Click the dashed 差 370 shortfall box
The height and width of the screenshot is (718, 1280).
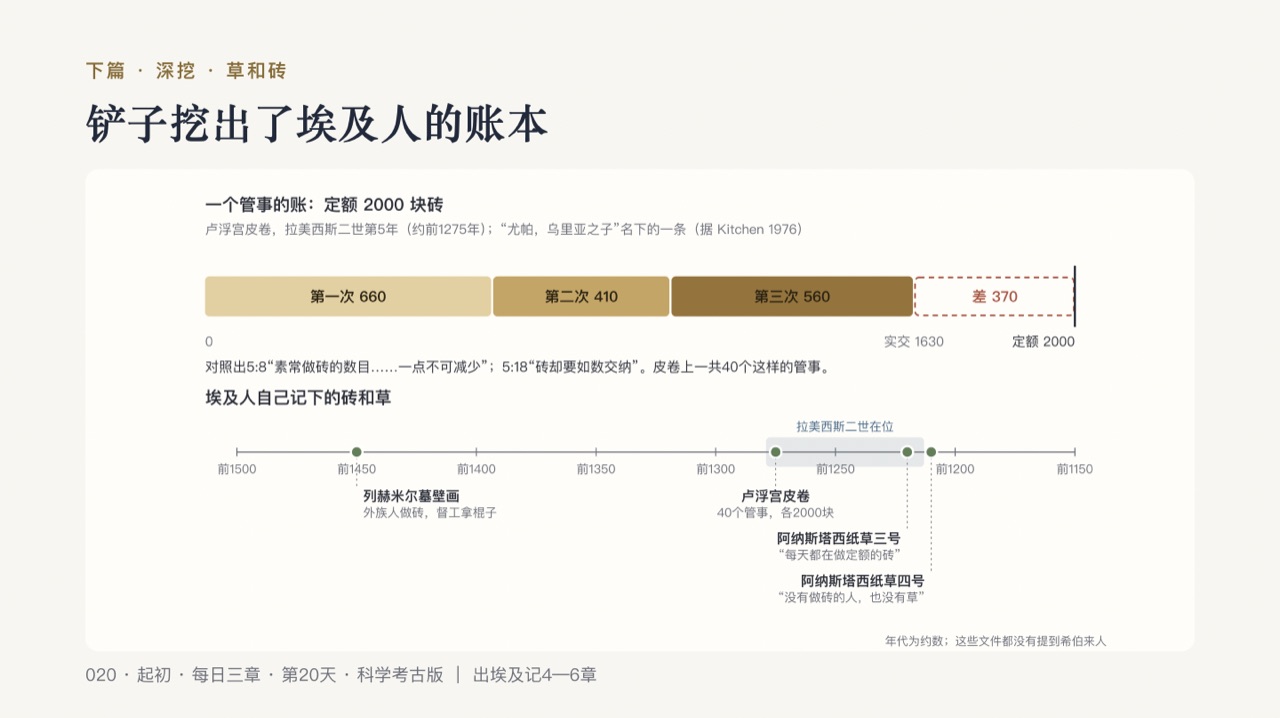point(994,296)
